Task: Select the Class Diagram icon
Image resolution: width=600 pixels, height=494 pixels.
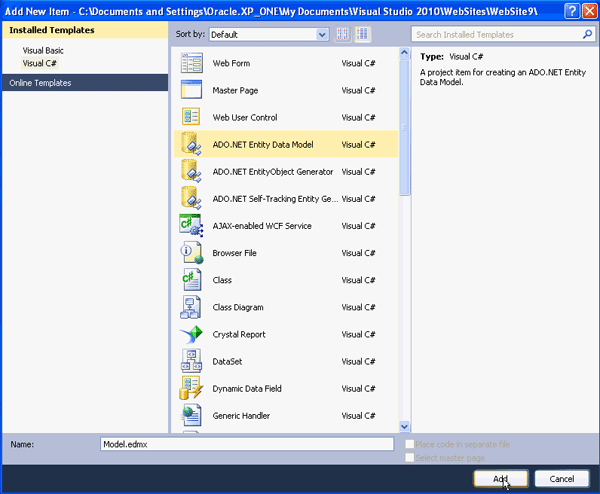Action: (x=191, y=306)
